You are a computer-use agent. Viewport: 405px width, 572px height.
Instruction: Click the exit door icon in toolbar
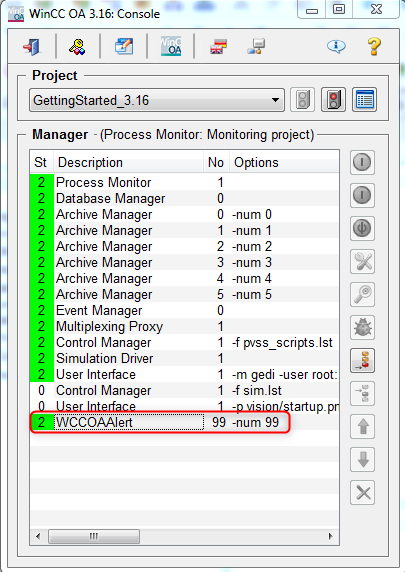coord(32,47)
